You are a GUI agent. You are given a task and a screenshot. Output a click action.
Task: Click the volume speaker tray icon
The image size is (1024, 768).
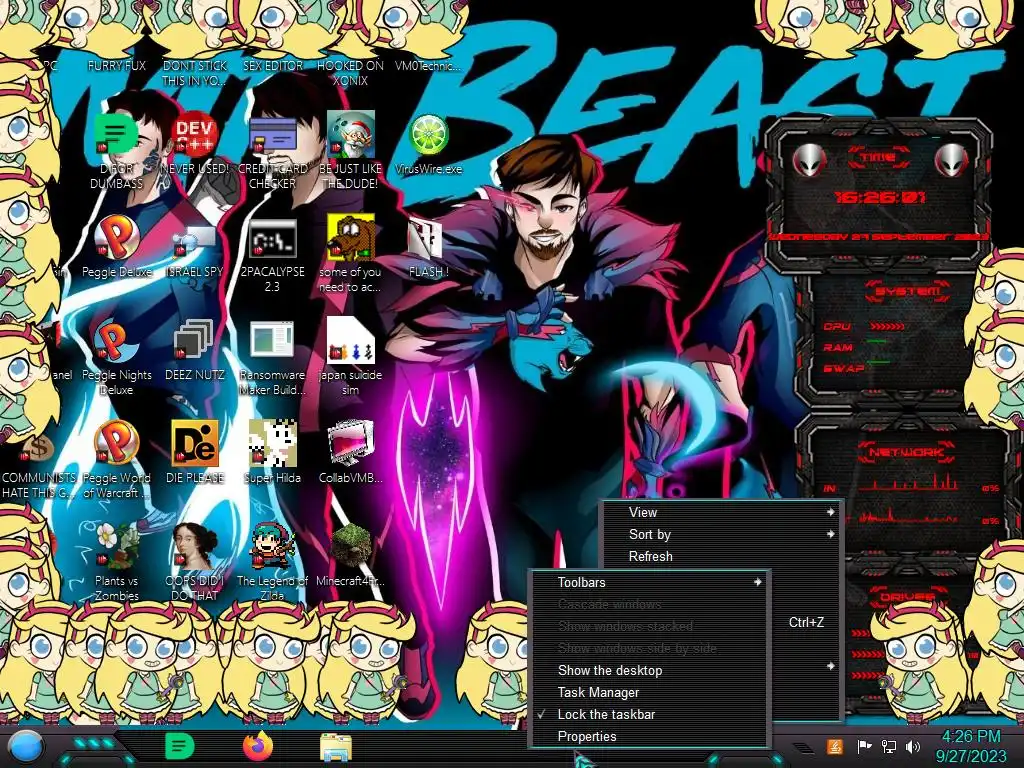pos(913,746)
